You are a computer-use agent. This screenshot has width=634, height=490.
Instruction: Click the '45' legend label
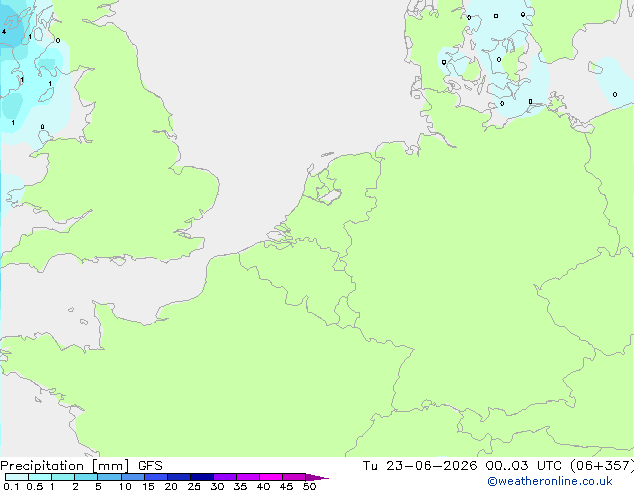tap(286, 486)
